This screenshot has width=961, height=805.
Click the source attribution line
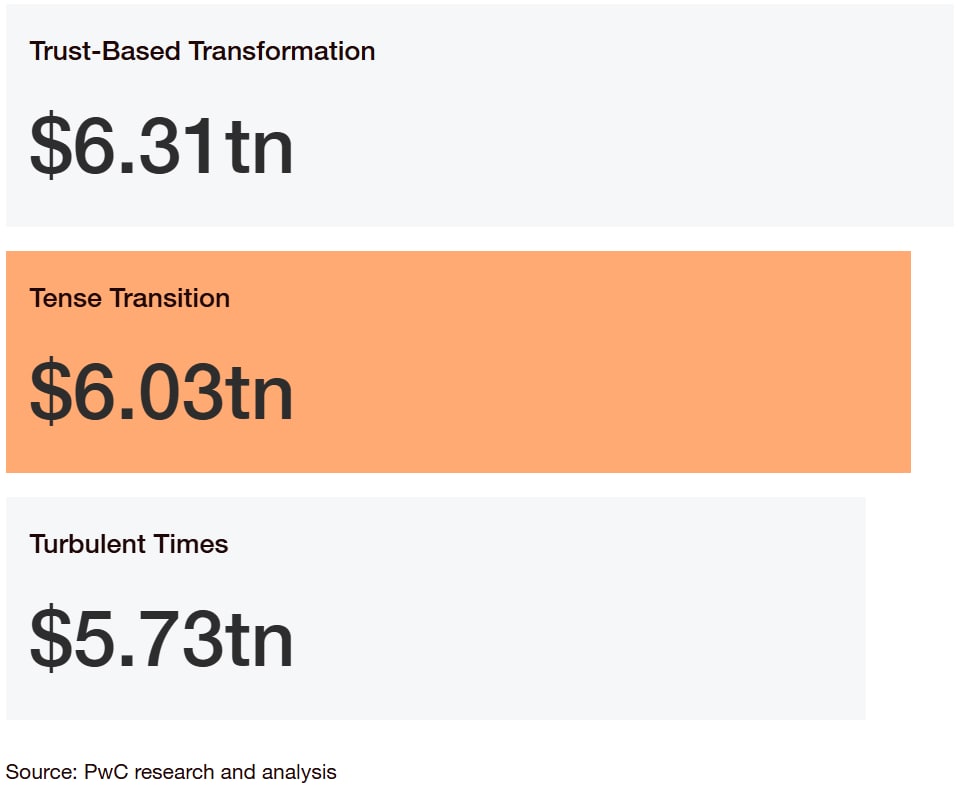point(171,772)
